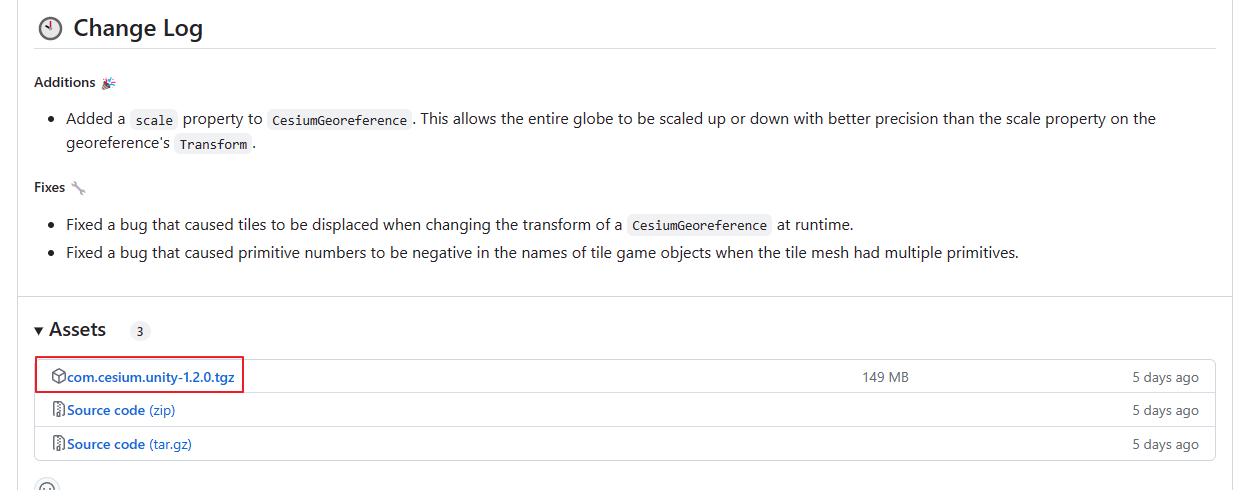
Task: Click the timestamp on the tgz asset row
Action: pyautogui.click(x=1165, y=377)
